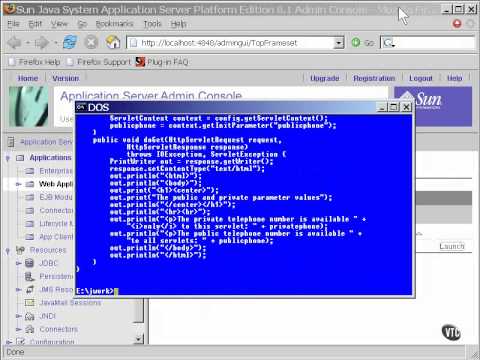Go to browser home page icon

[x=113, y=42]
